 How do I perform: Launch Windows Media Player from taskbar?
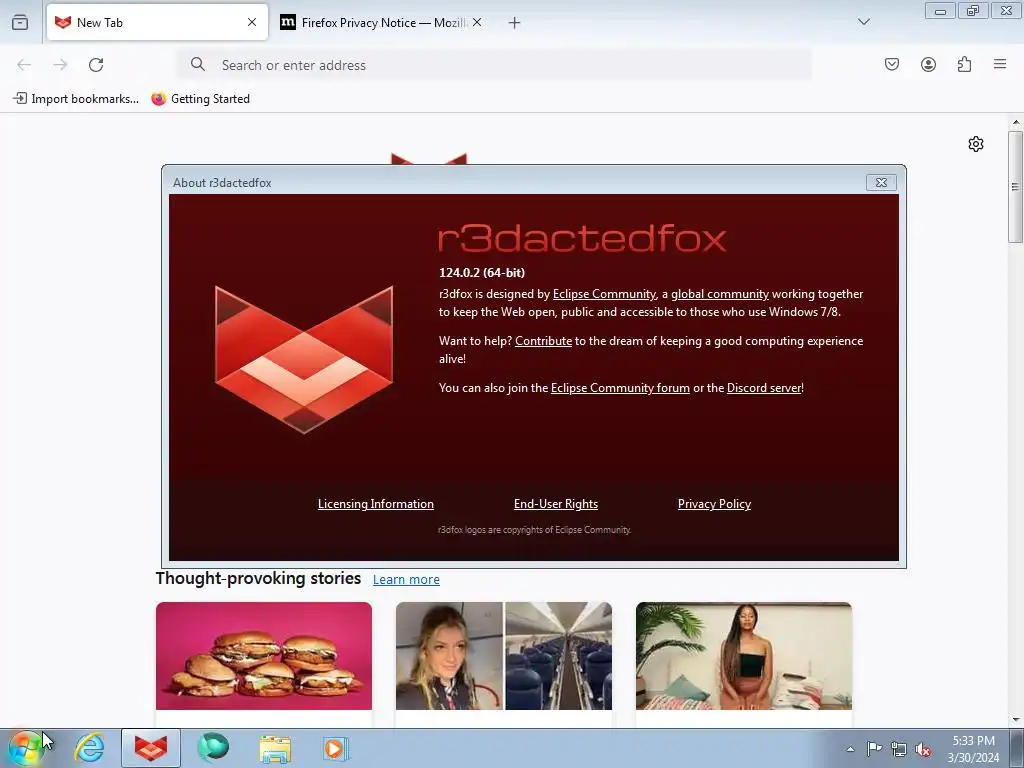[336, 748]
